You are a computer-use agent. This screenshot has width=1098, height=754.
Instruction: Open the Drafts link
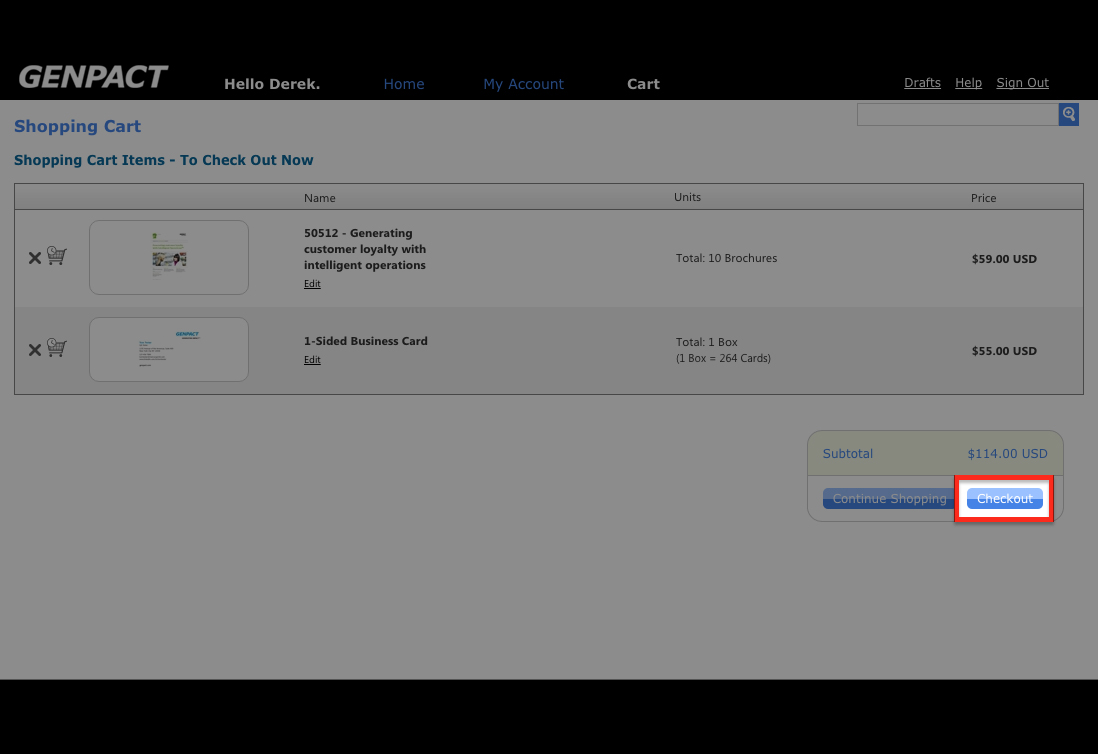tap(922, 83)
